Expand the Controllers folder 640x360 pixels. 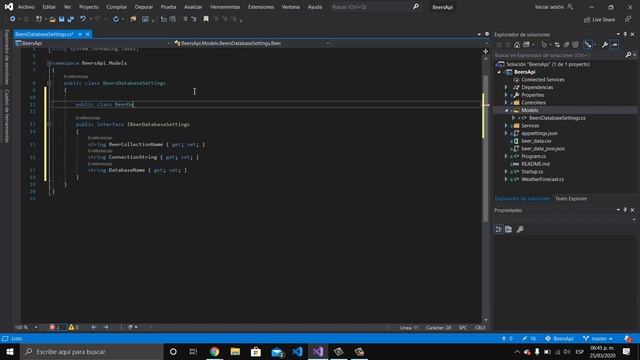coord(506,103)
